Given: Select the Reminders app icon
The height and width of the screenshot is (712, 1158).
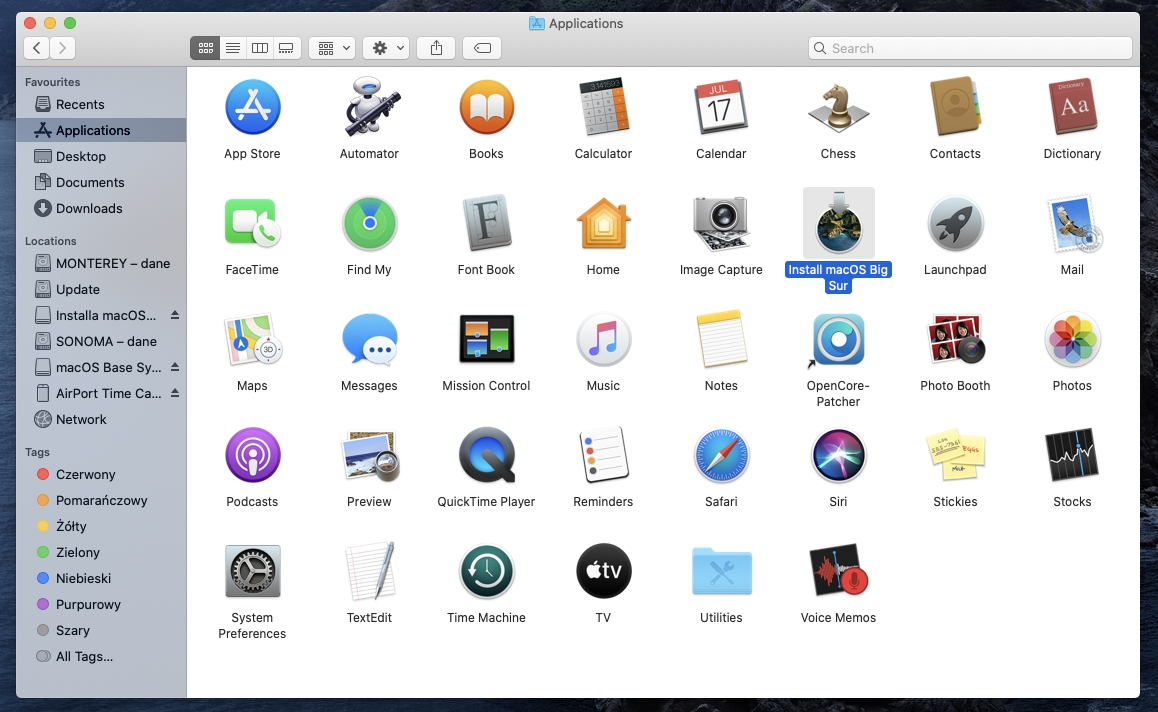Looking at the screenshot, I should (603, 456).
